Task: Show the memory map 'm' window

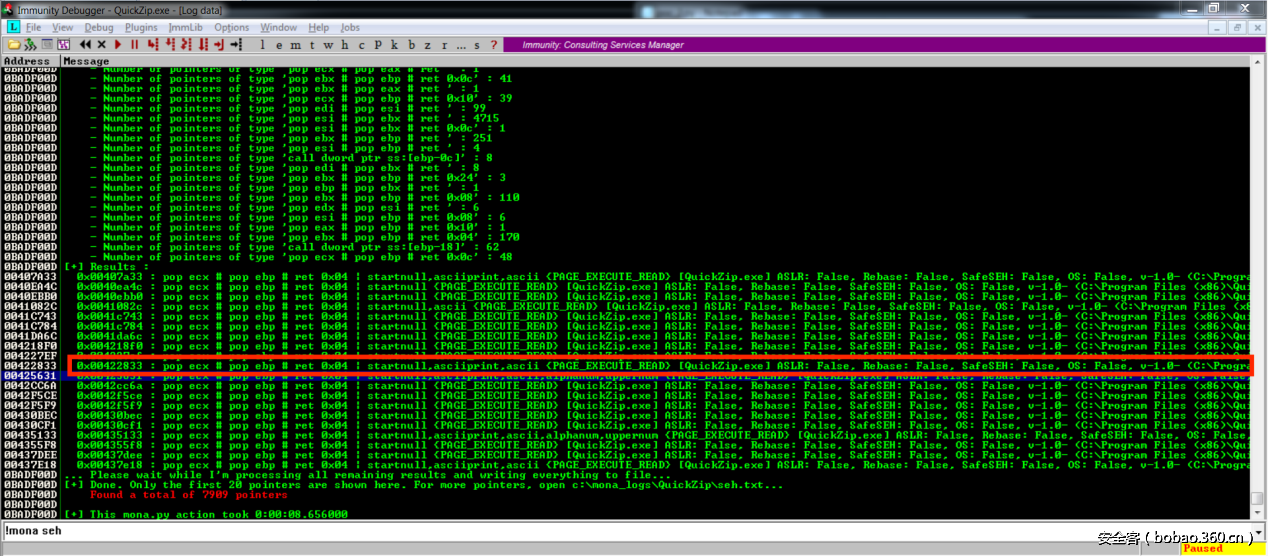Action: tap(296, 45)
